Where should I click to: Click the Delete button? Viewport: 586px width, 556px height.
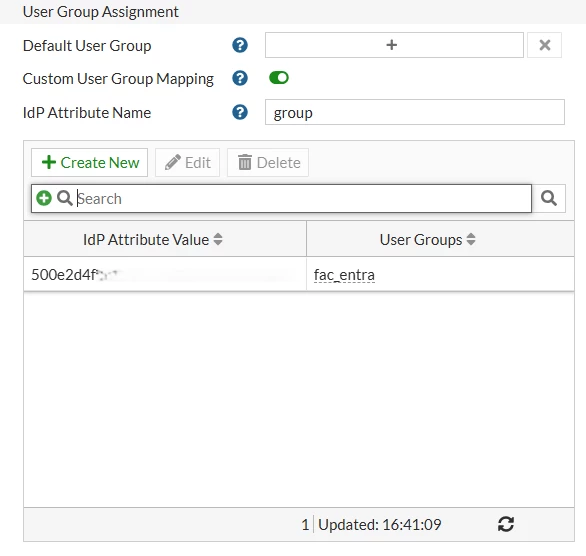(268, 163)
